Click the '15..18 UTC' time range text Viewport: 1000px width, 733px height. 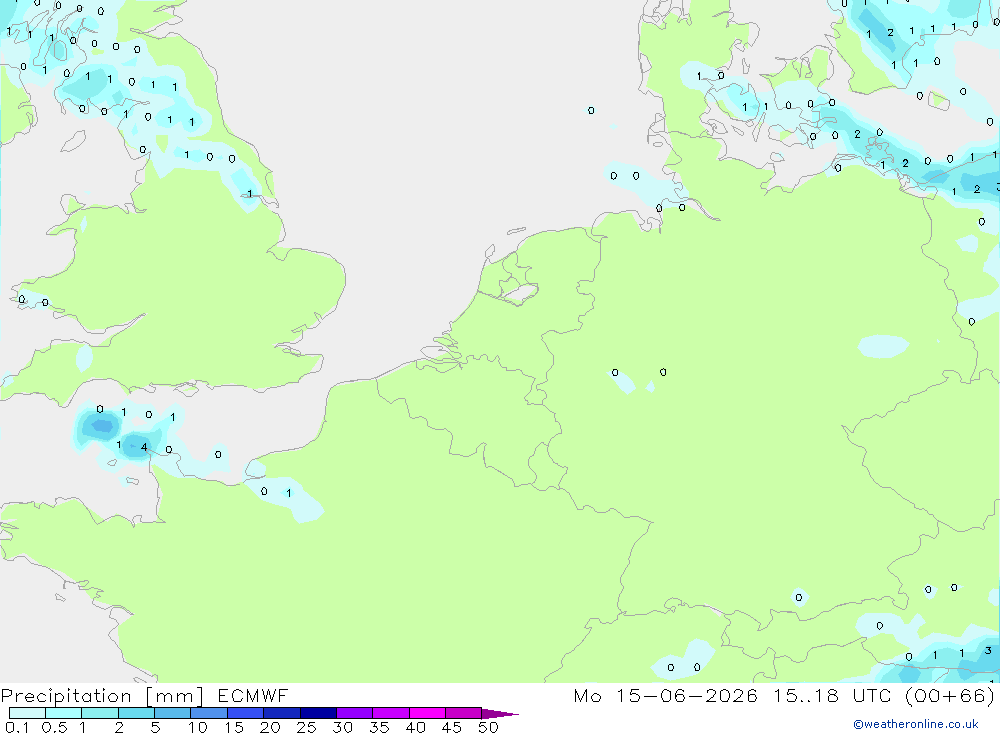[x=832, y=695]
